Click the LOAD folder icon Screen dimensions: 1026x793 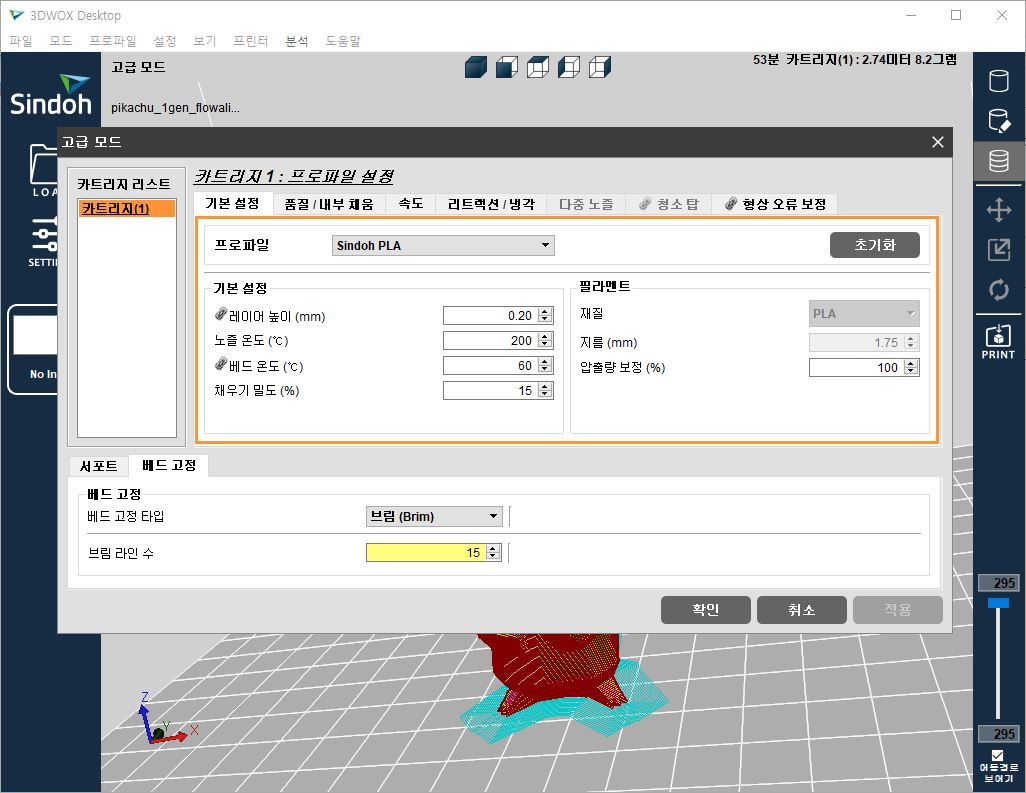point(43,170)
